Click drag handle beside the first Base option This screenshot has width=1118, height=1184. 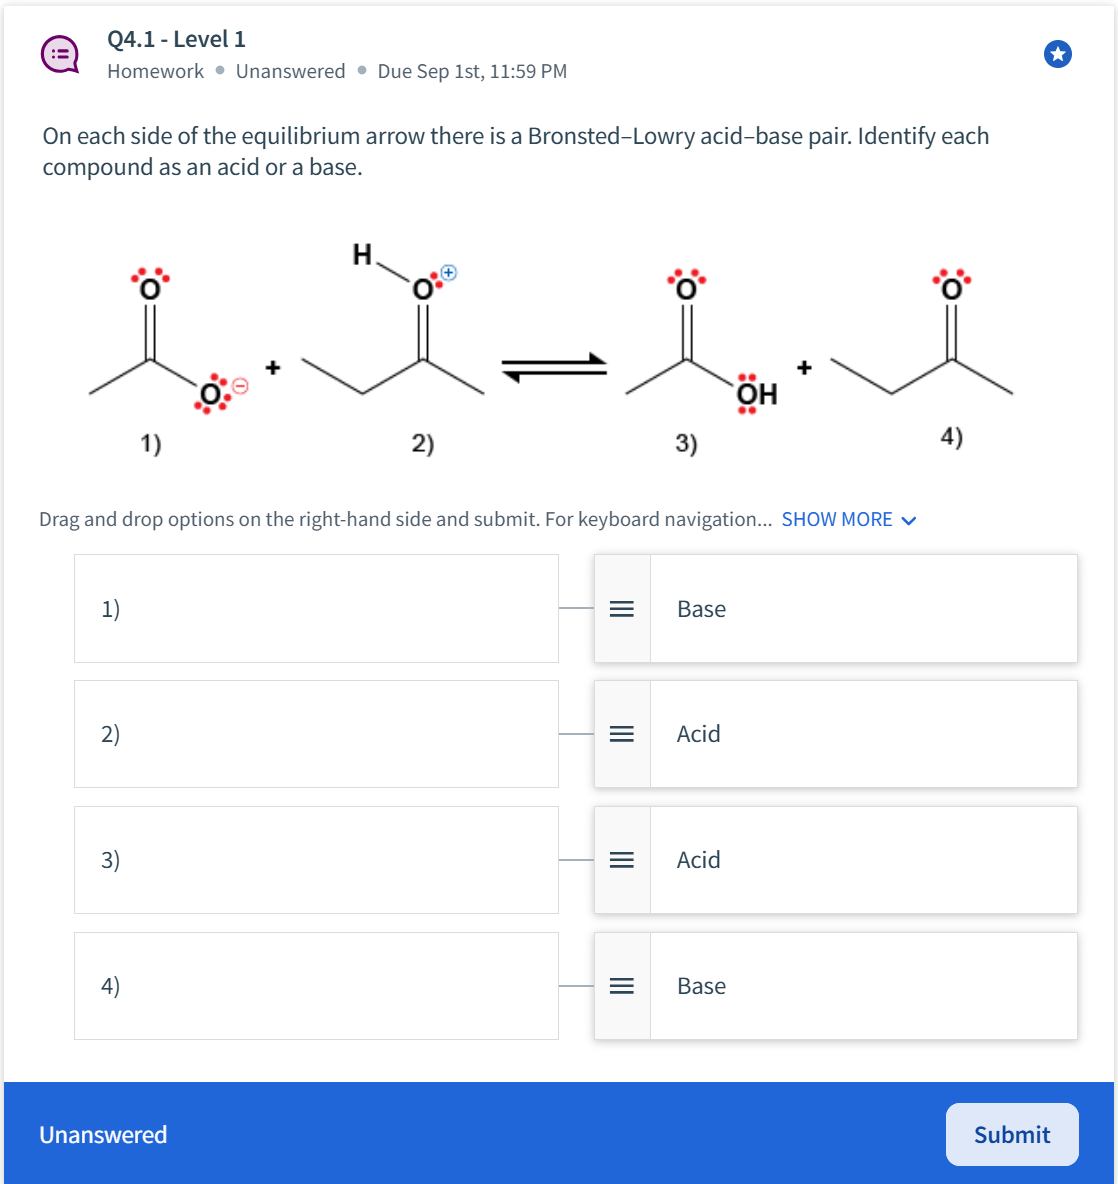[x=622, y=608]
